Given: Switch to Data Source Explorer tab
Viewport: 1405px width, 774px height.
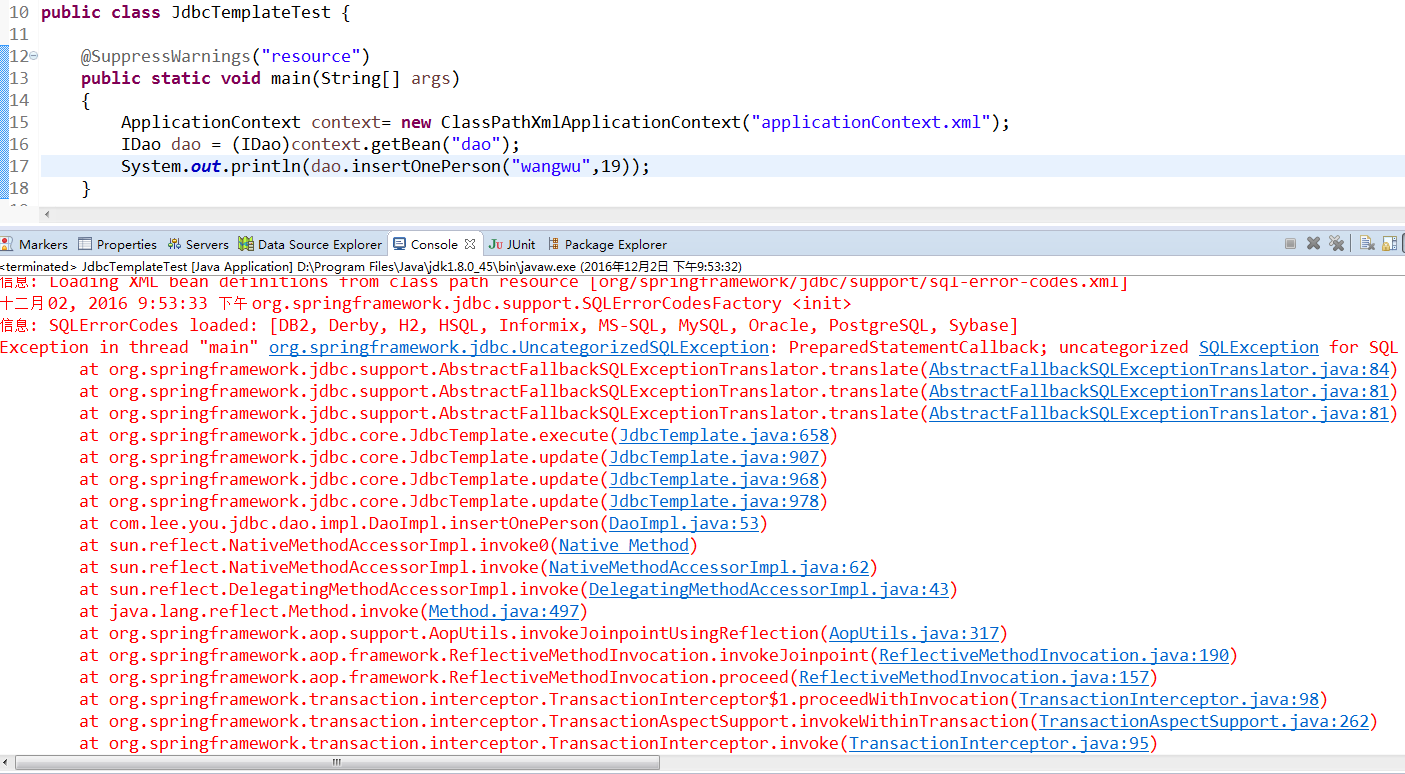Looking at the screenshot, I should [x=310, y=244].
